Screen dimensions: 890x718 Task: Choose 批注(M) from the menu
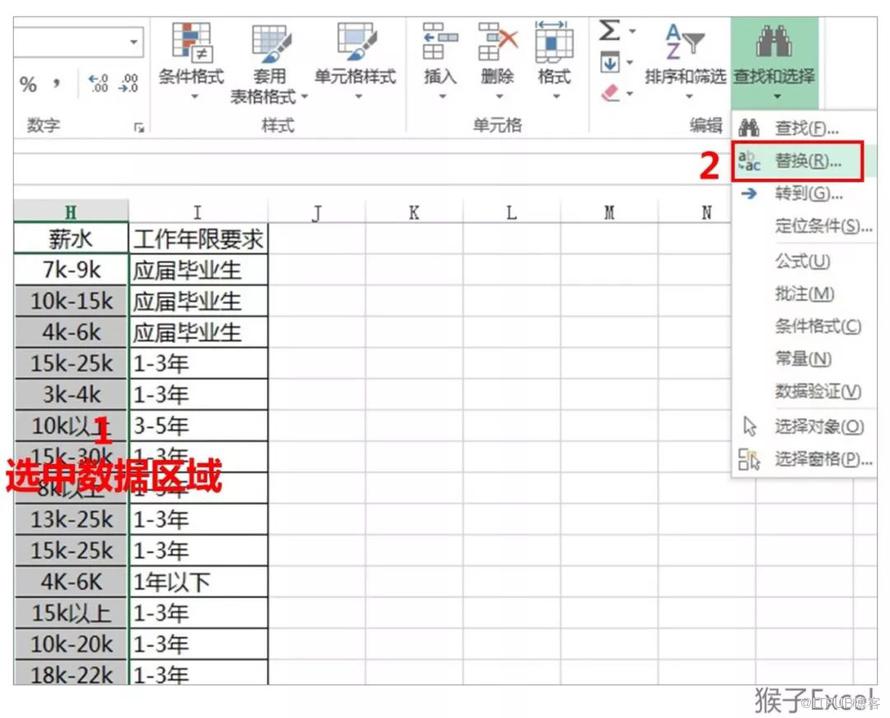click(803, 293)
